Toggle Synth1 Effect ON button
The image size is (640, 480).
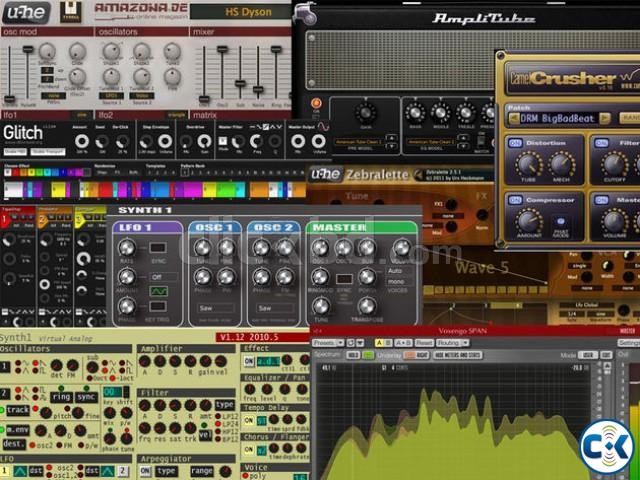point(249,361)
